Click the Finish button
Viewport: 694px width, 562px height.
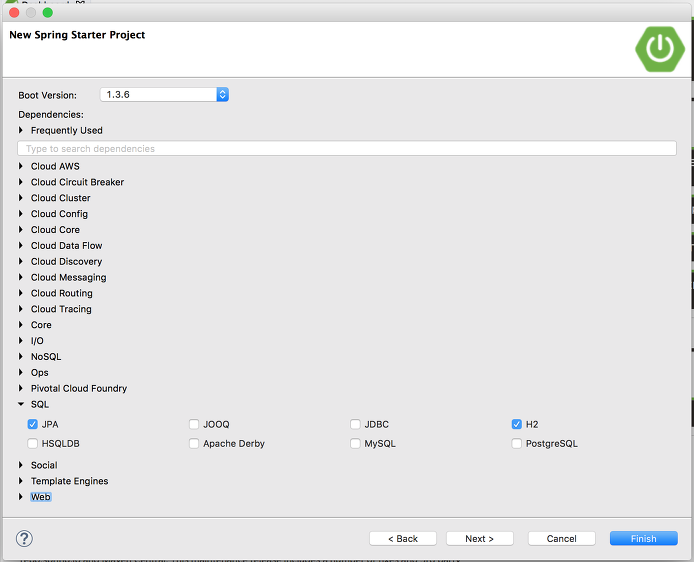(x=644, y=539)
